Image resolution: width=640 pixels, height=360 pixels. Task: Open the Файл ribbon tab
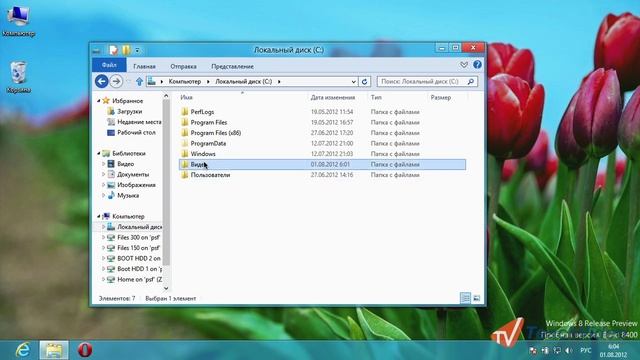(x=109, y=65)
